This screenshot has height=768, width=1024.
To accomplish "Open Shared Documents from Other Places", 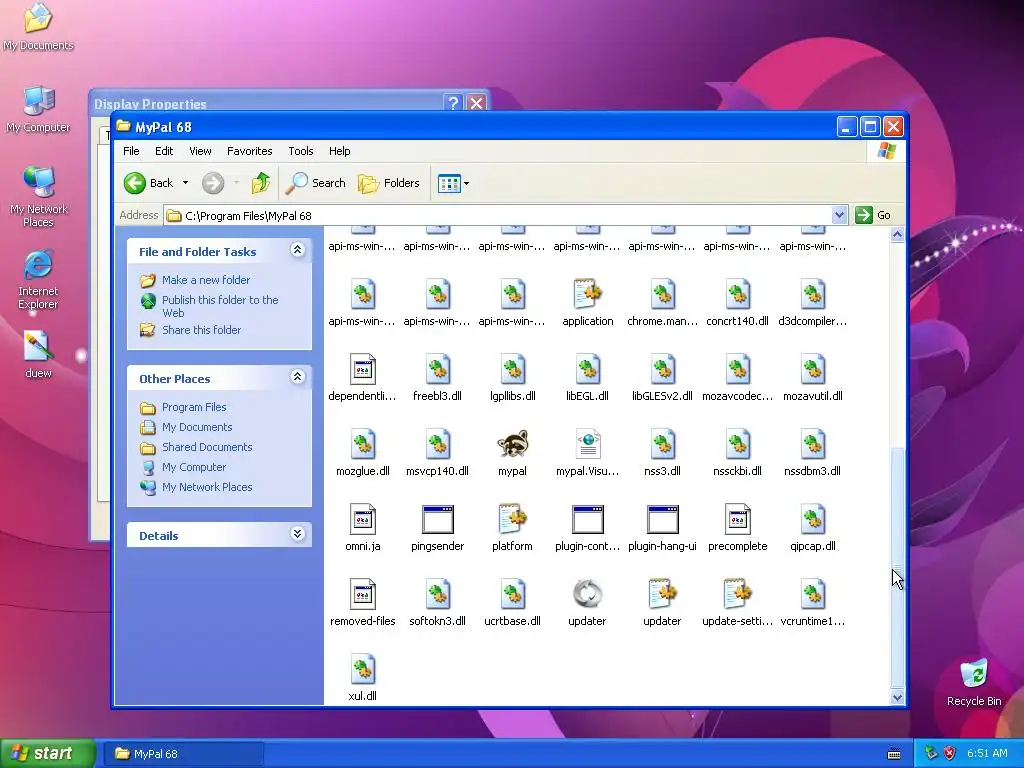I will [207, 447].
